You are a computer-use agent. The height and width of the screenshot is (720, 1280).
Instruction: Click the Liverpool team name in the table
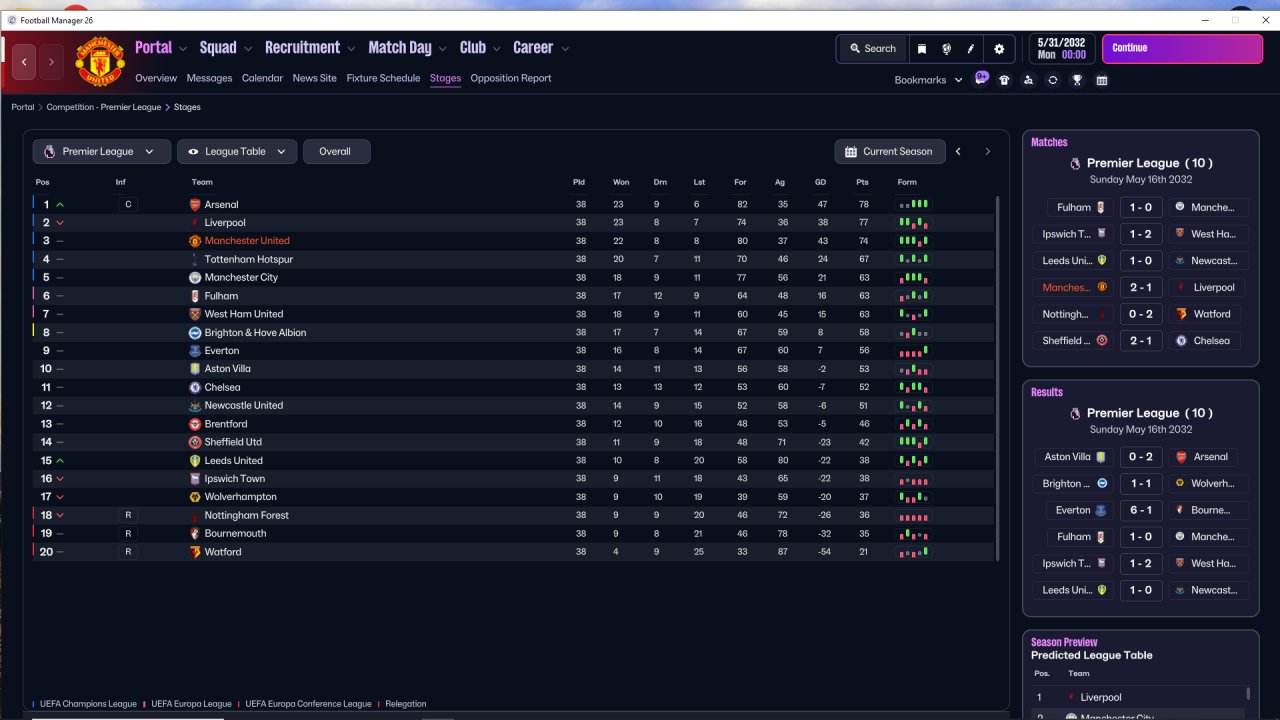[x=225, y=223]
